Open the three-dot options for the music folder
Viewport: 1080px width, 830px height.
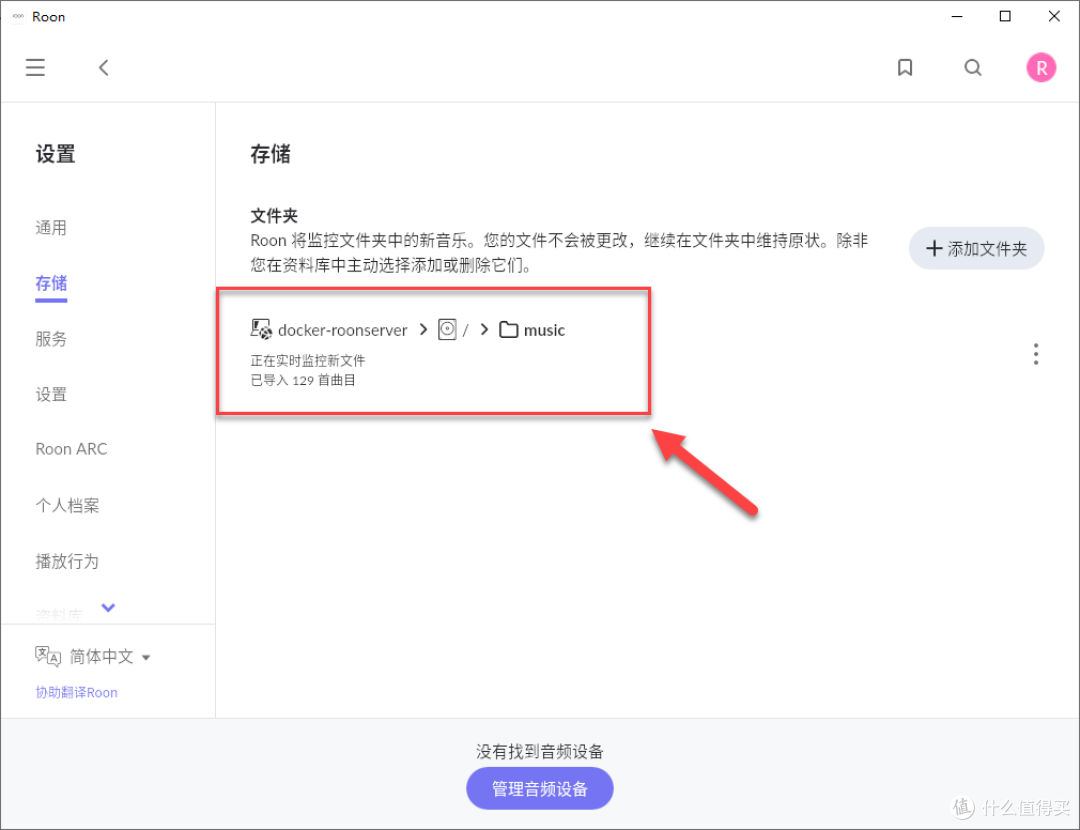point(1036,353)
